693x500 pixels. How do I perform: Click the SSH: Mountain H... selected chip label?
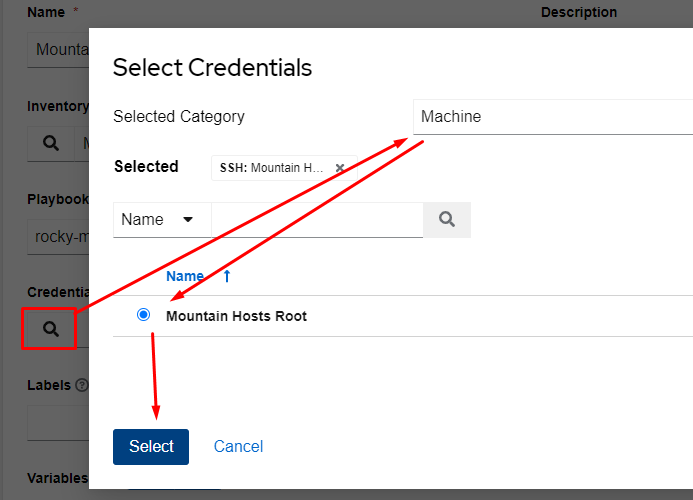[273, 168]
